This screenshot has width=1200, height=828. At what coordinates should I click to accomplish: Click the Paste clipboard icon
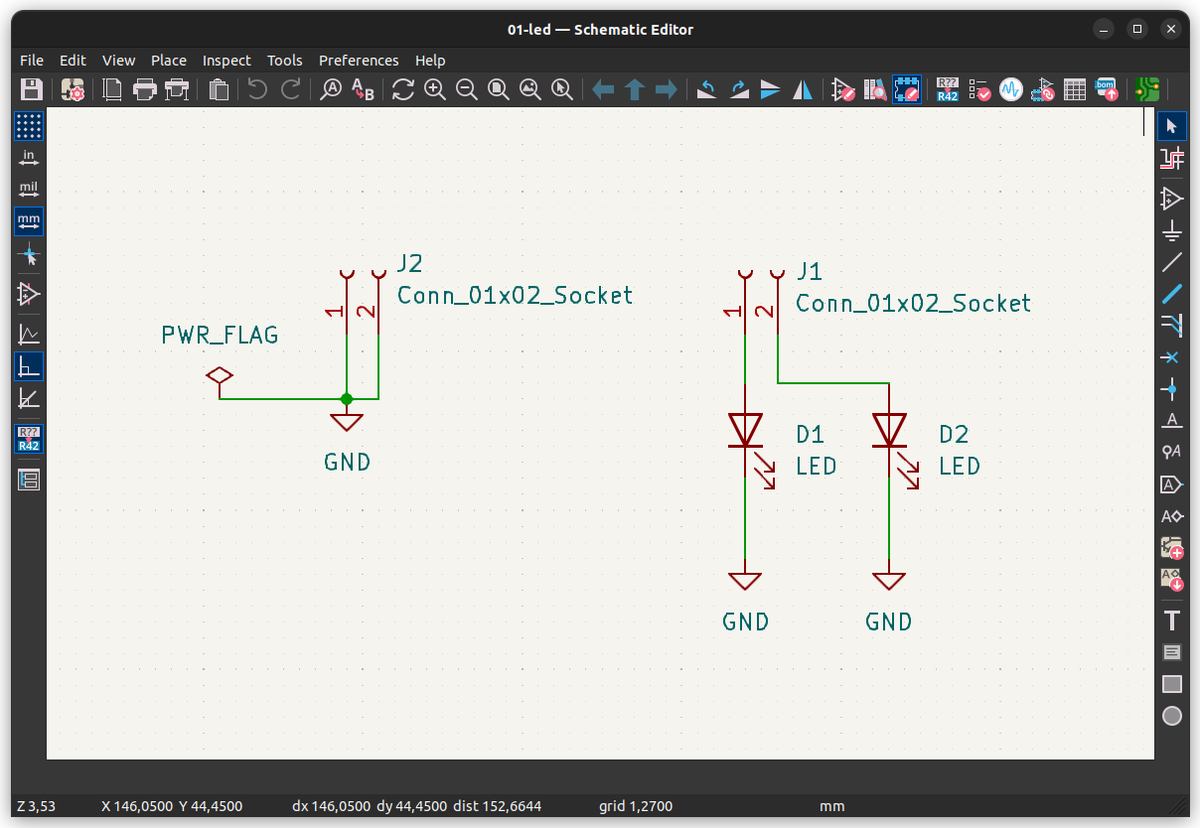[219, 90]
